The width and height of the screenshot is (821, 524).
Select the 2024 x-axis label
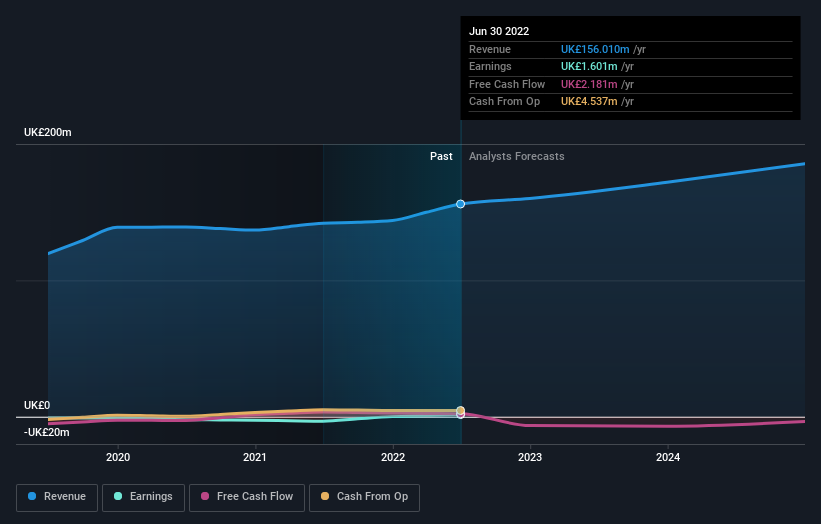coord(668,457)
